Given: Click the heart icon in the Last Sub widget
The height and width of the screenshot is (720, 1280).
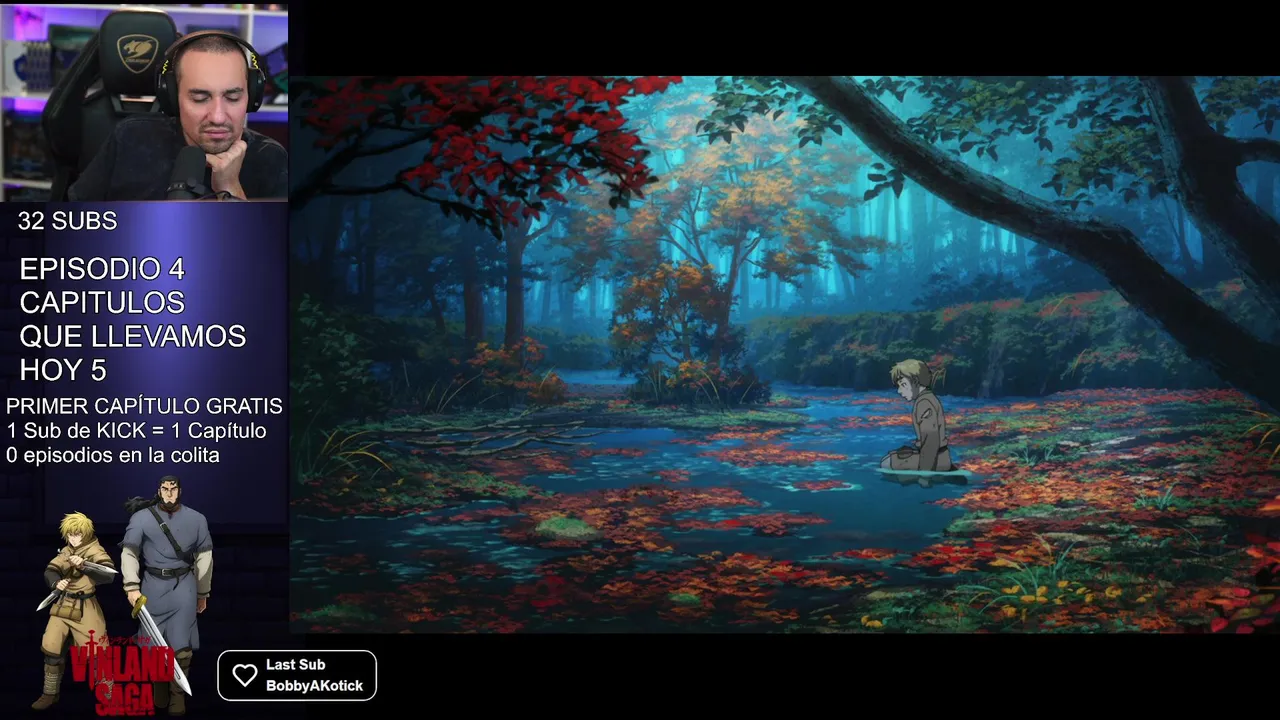Looking at the screenshot, I should click(245, 675).
